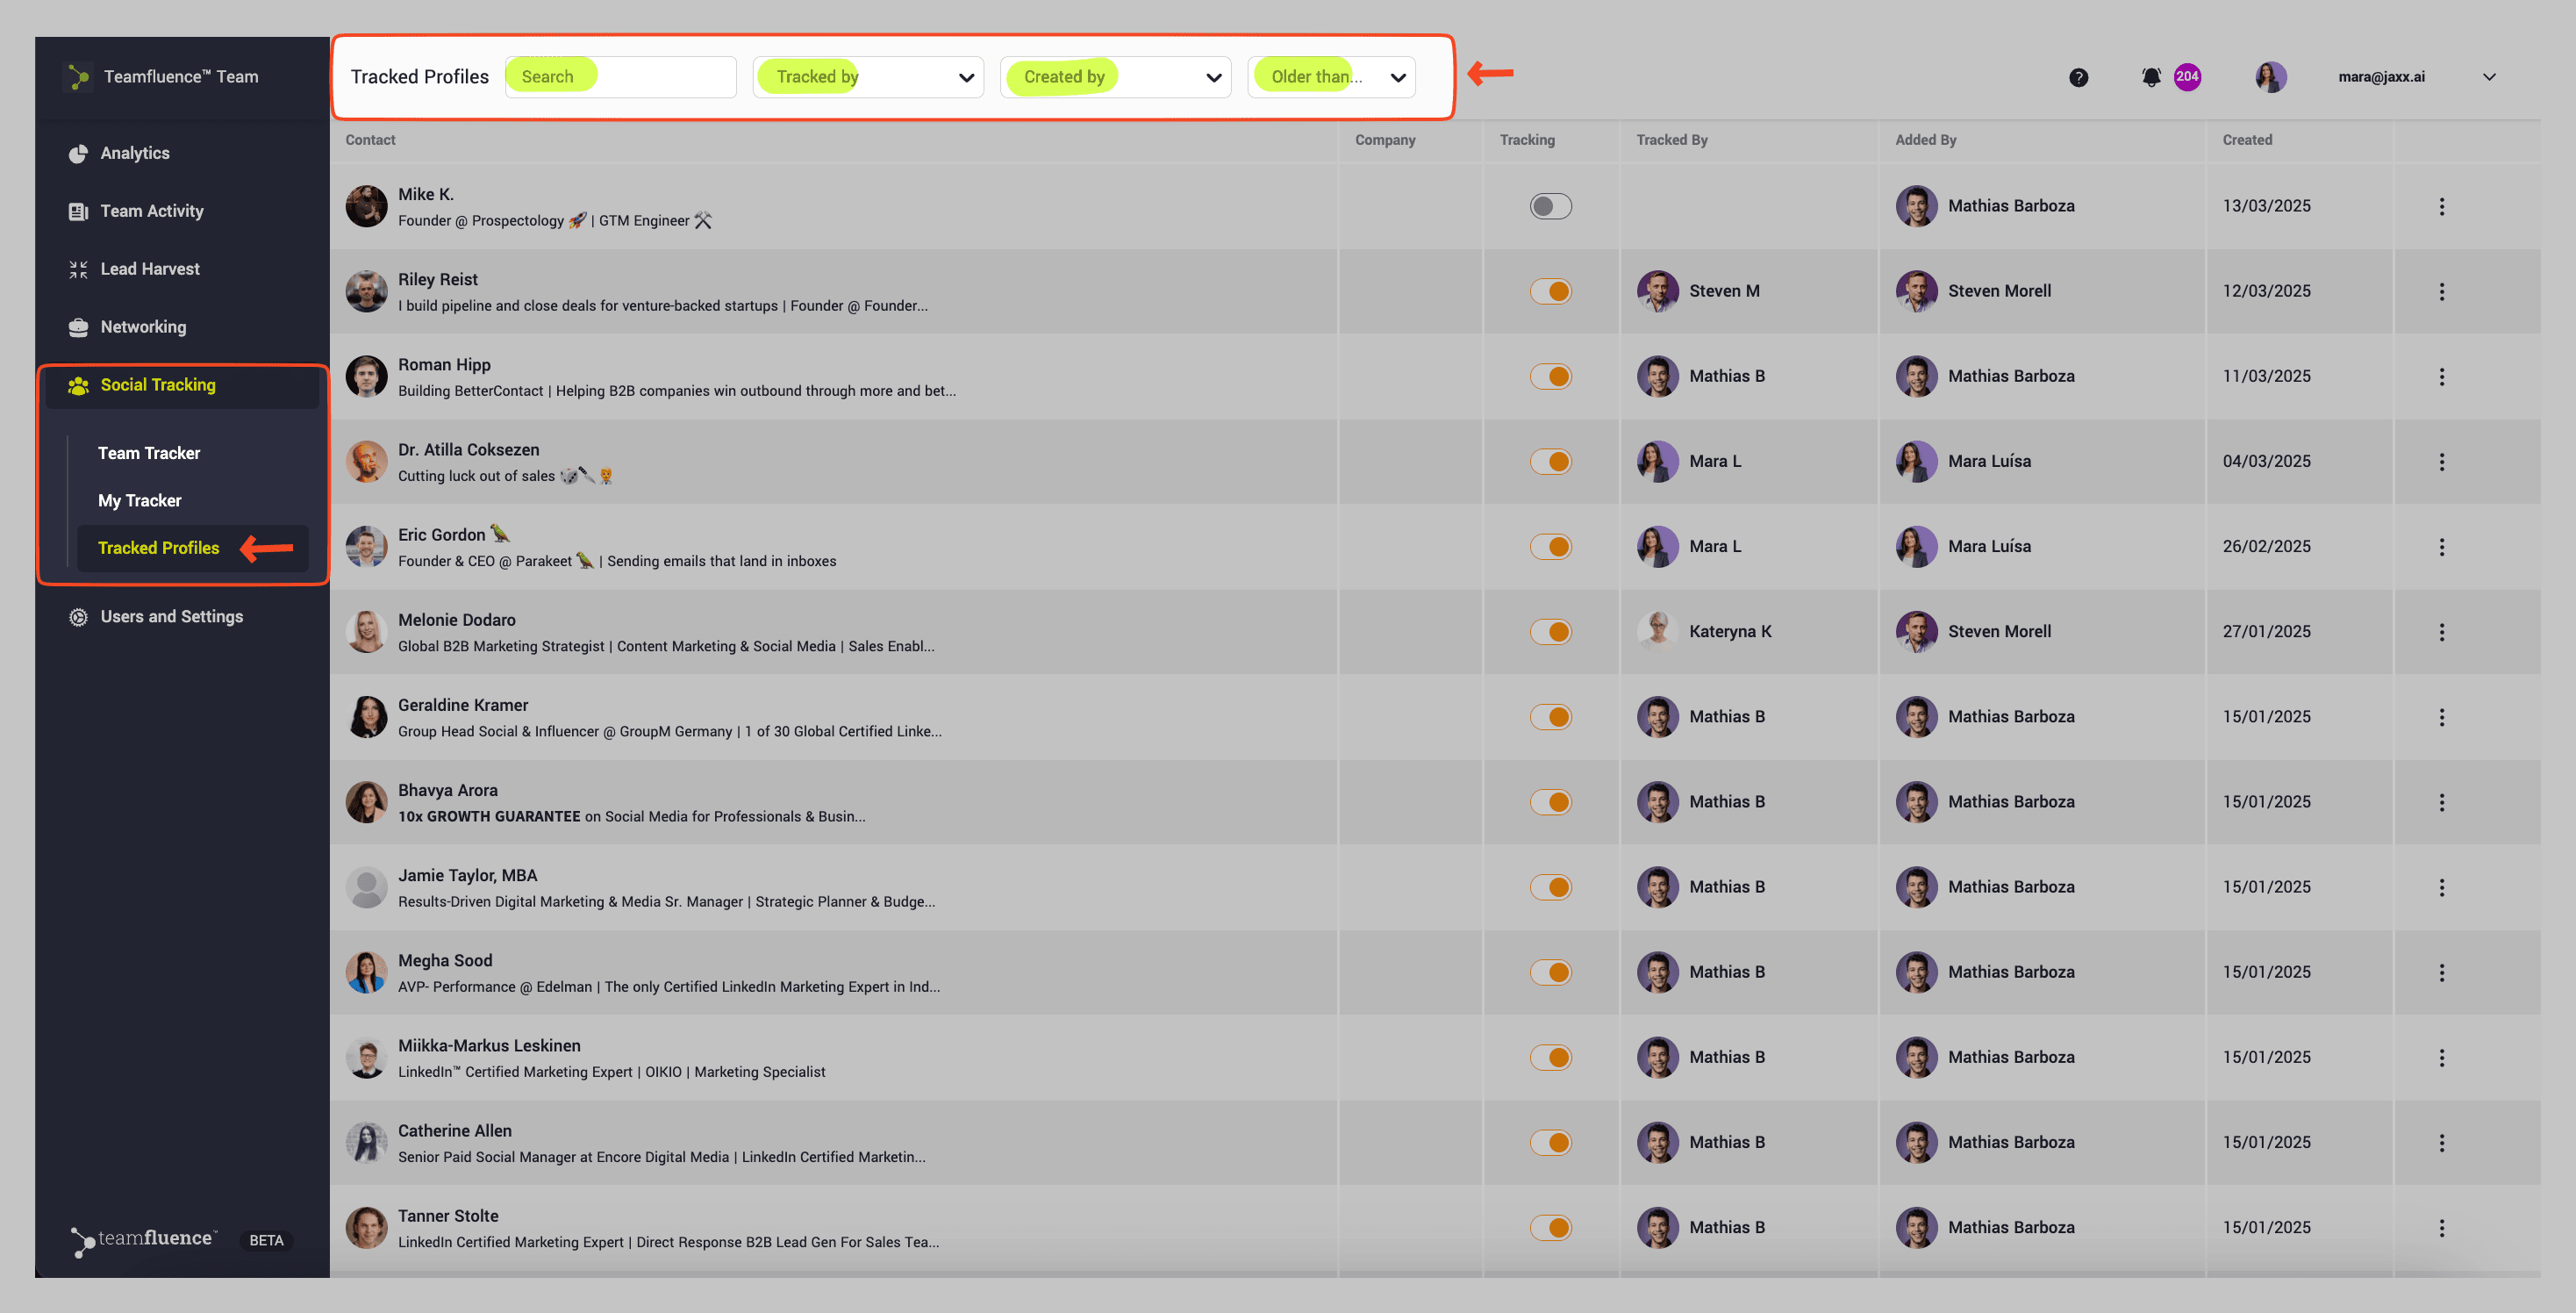Expand the mara@jaxx.ai account chevron
Viewport: 2576px width, 1313px height.
[x=2489, y=77]
